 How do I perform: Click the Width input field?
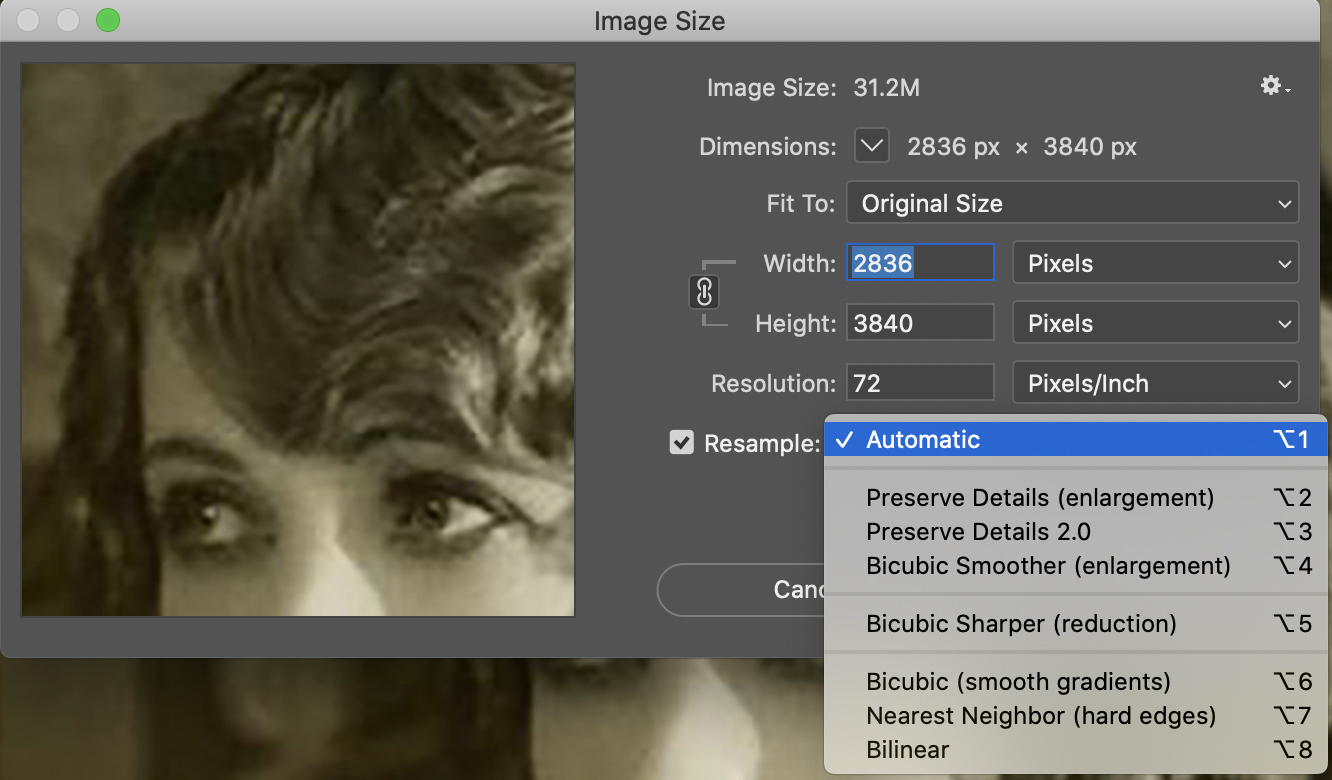920,263
